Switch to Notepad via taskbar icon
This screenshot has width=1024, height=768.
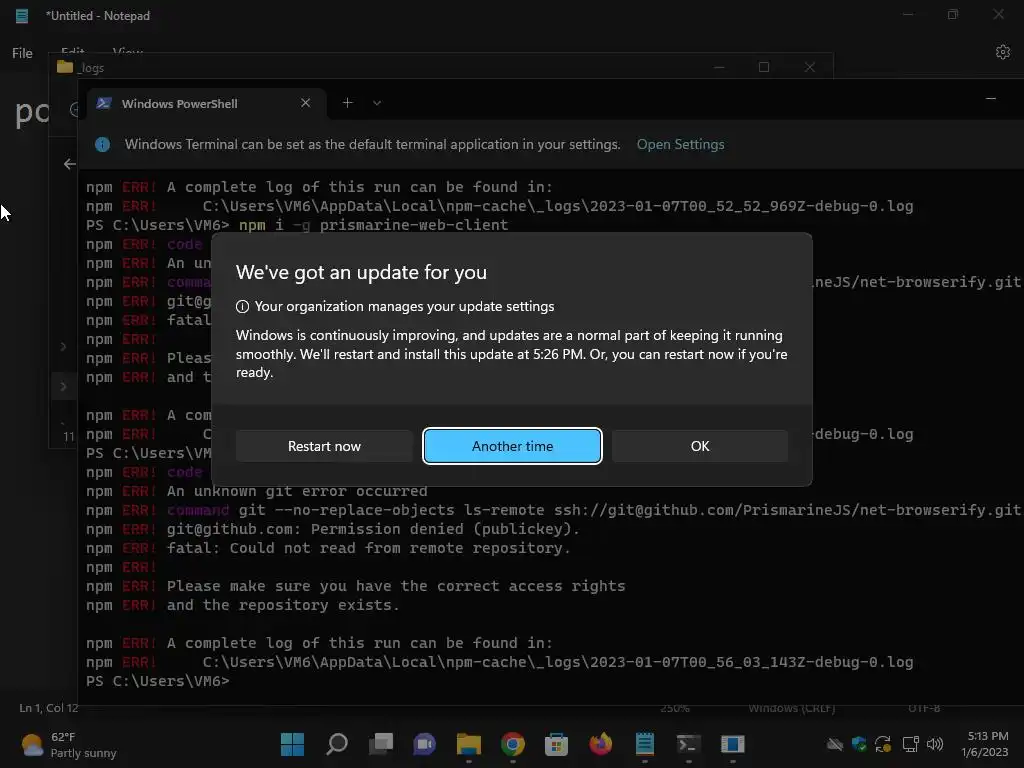click(645, 744)
